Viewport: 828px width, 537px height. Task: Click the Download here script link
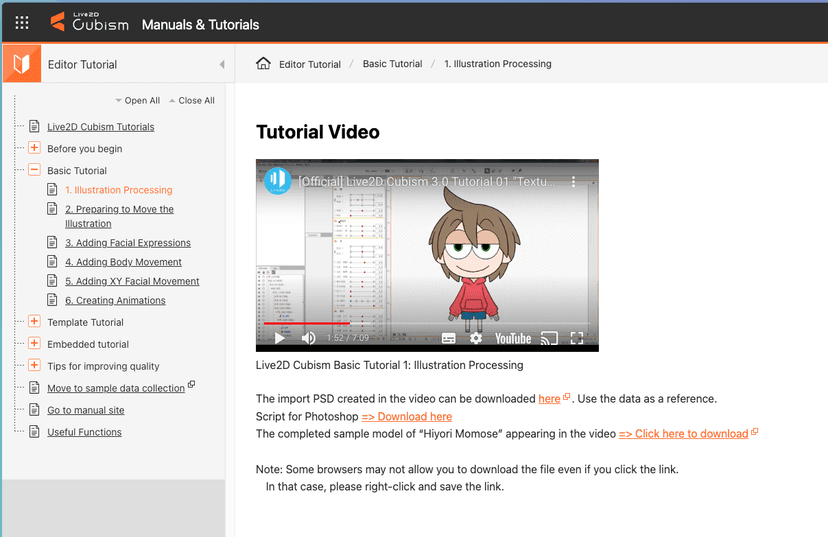(x=406, y=416)
